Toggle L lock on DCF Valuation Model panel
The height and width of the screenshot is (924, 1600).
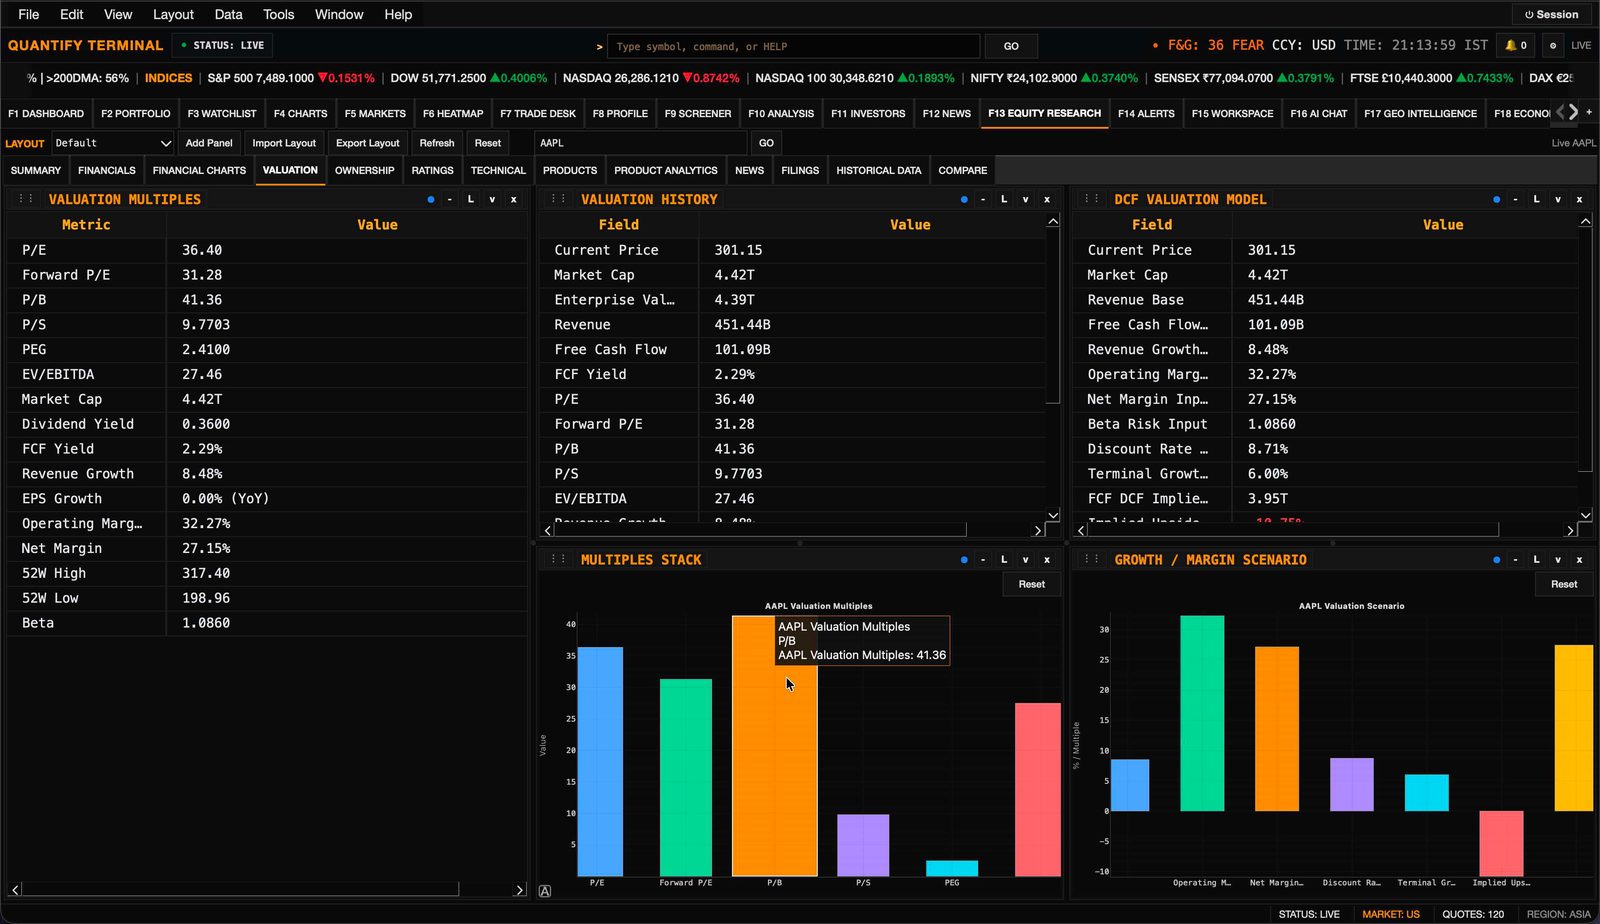tap(1537, 199)
